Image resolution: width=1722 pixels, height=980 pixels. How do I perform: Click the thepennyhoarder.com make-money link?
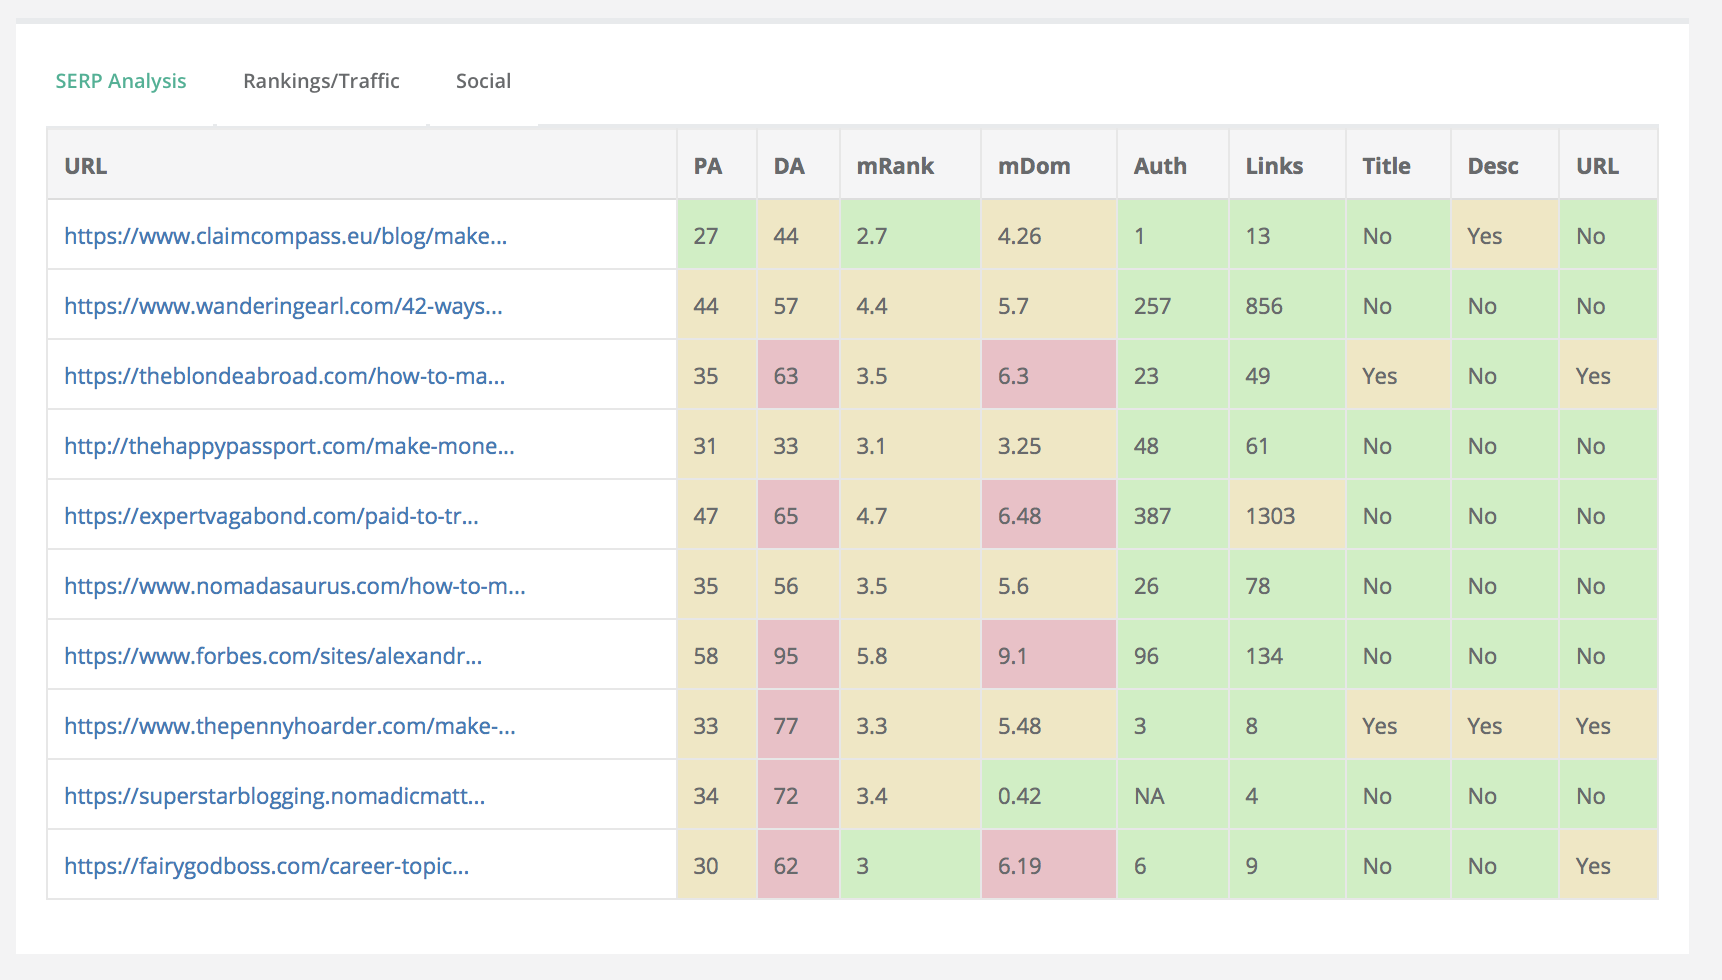(x=289, y=726)
